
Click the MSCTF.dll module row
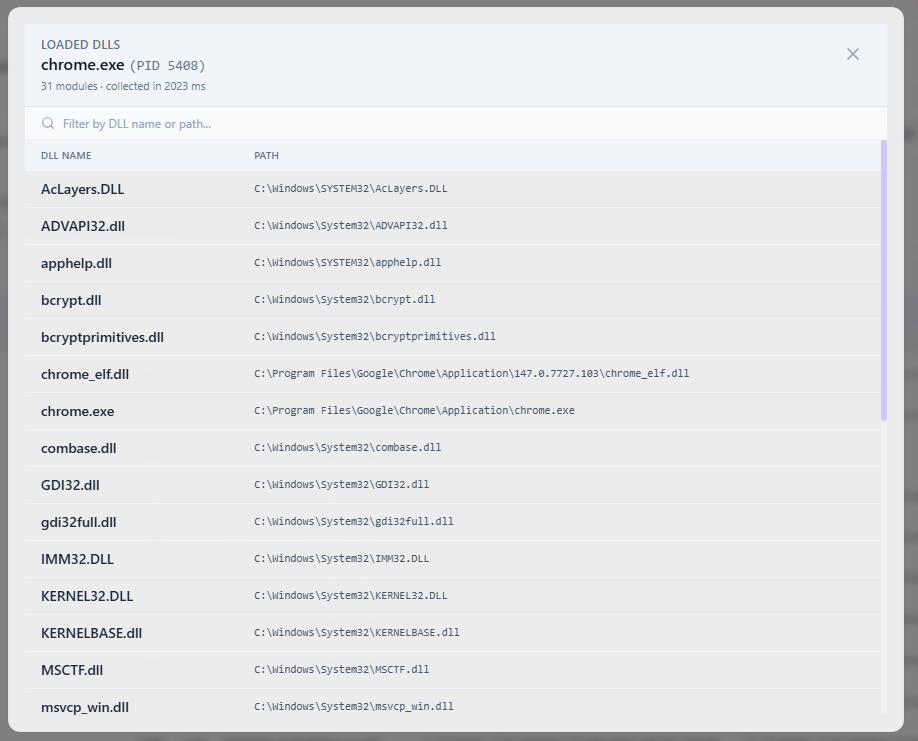(x=453, y=670)
